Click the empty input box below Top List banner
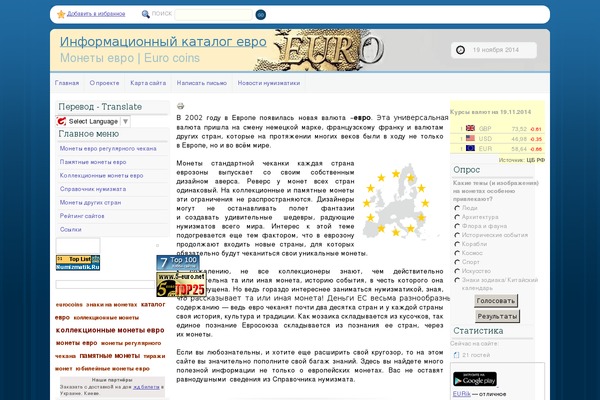Viewport: 600px width, 400px height. 105,284
